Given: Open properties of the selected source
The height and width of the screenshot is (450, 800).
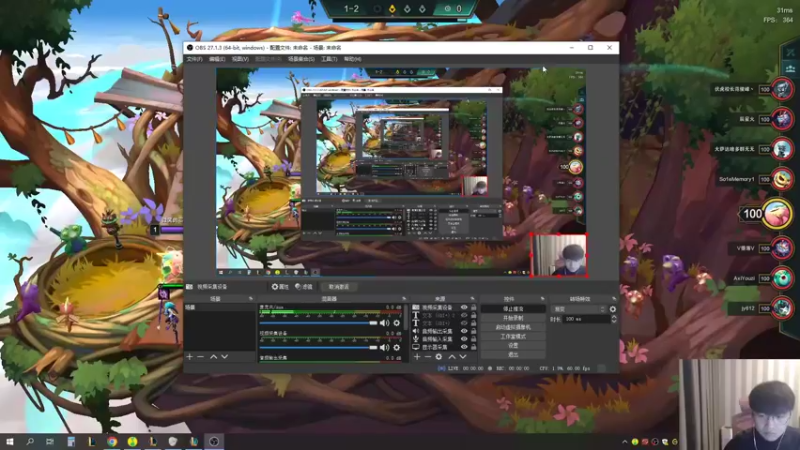Looking at the screenshot, I should (280, 287).
